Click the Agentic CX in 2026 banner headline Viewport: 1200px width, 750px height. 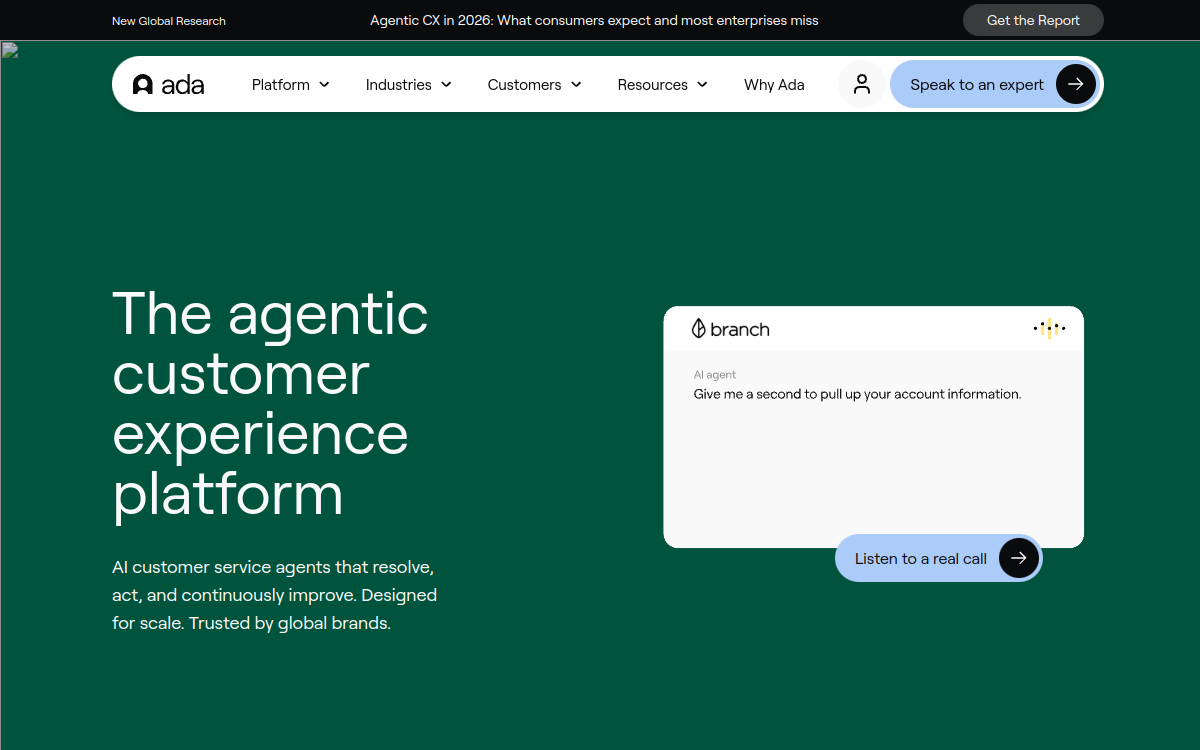594,20
